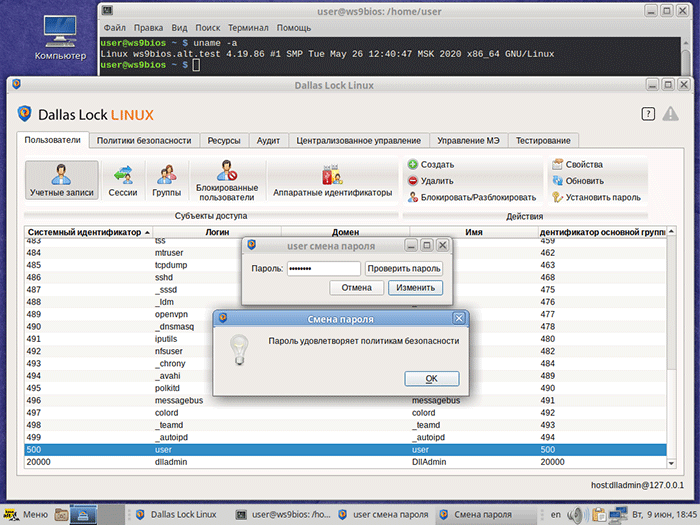Select row with login tcpdump

[345, 265]
